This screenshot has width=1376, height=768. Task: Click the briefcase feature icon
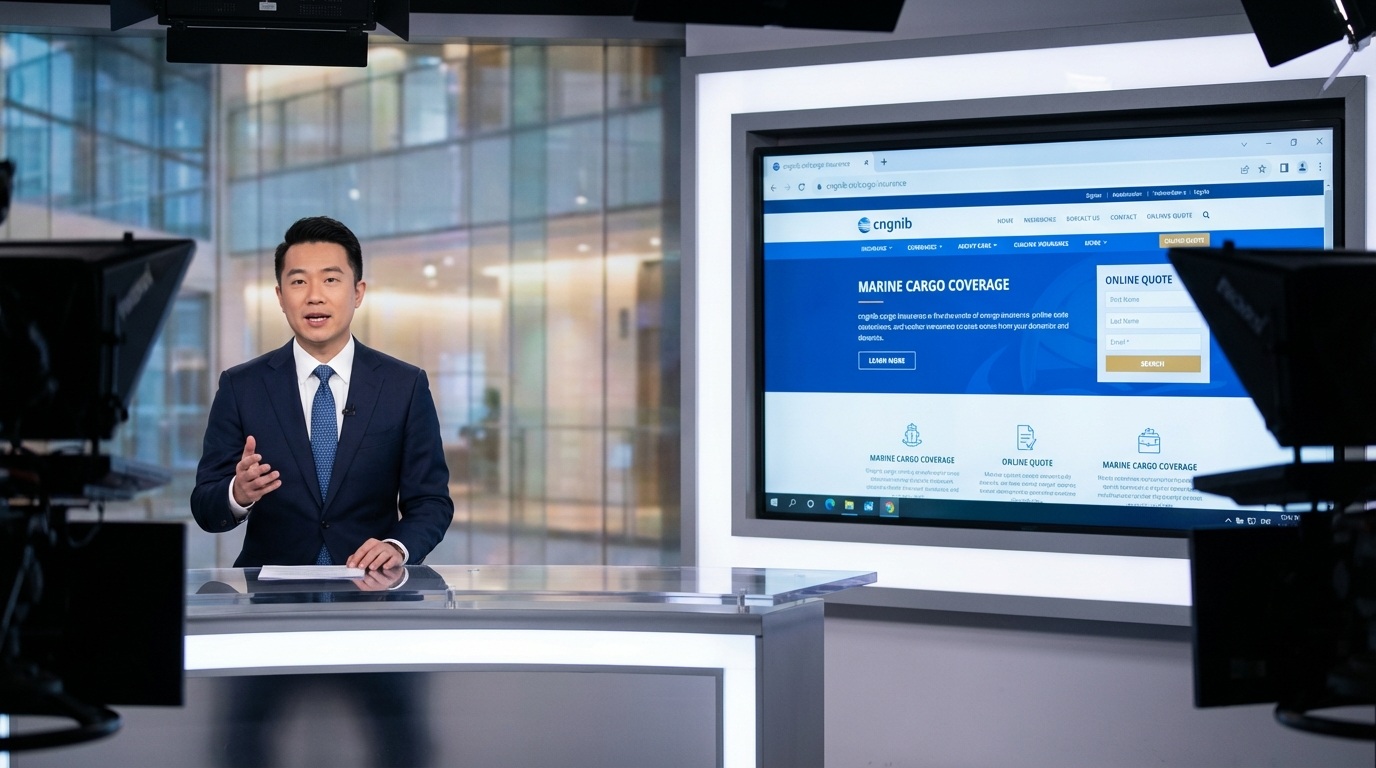coord(1149,440)
